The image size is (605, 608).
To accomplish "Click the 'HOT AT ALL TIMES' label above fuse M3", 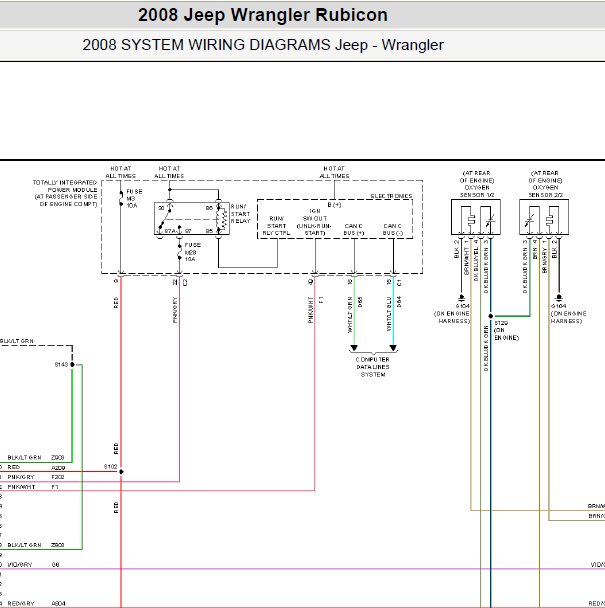I will pos(121,172).
